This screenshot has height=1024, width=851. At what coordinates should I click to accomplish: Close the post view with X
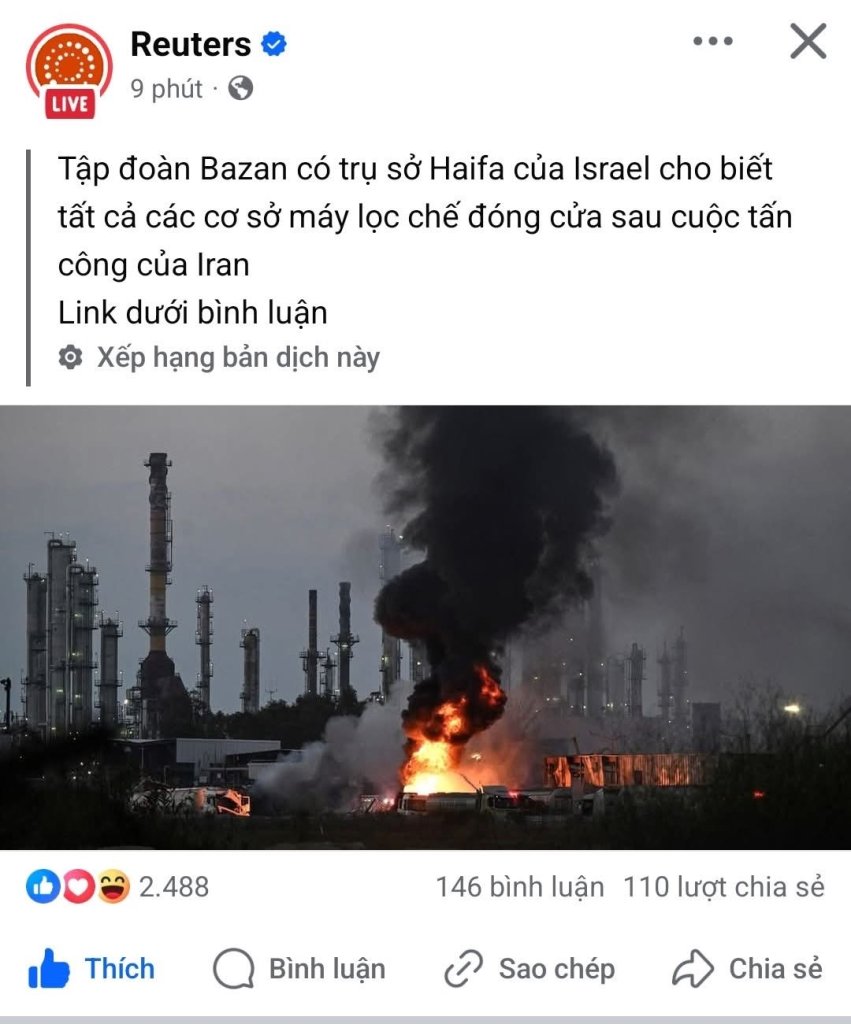[808, 41]
